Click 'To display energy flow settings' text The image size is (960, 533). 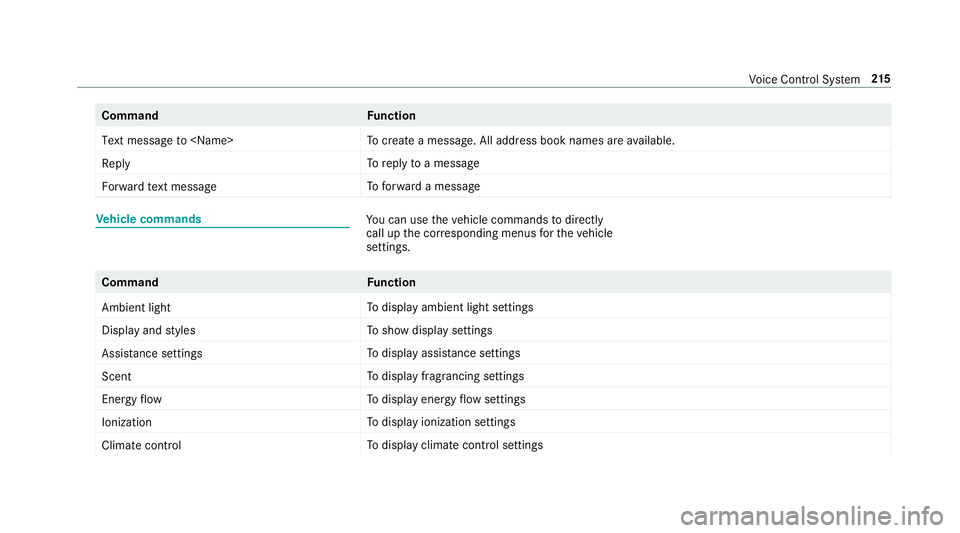[x=446, y=400]
